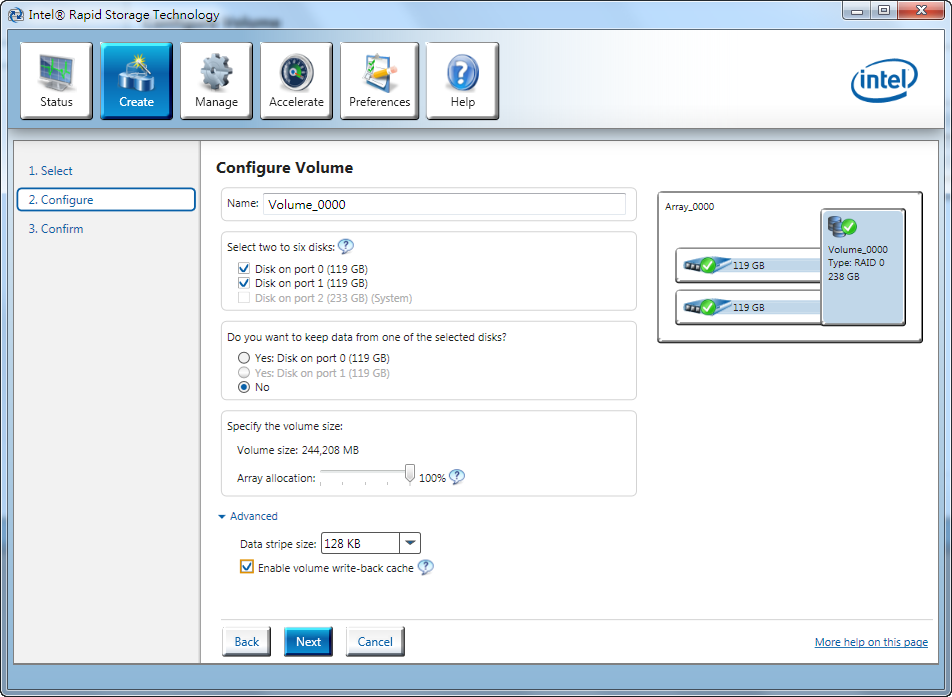
Task: Open the Accelerate gauge icon
Action: coord(296,81)
